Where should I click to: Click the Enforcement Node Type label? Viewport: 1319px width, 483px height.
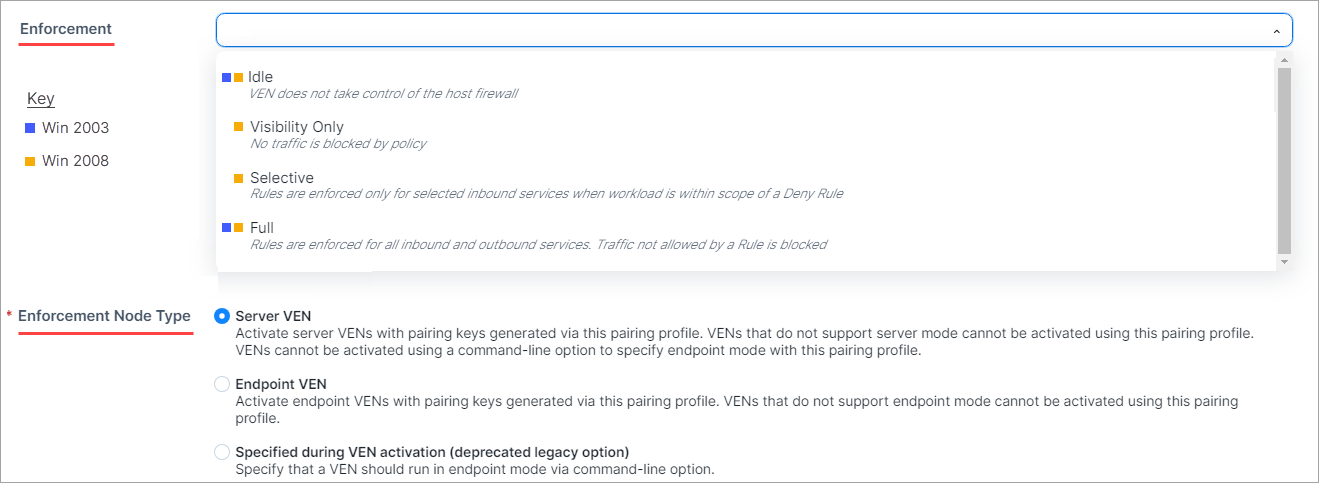tap(104, 316)
